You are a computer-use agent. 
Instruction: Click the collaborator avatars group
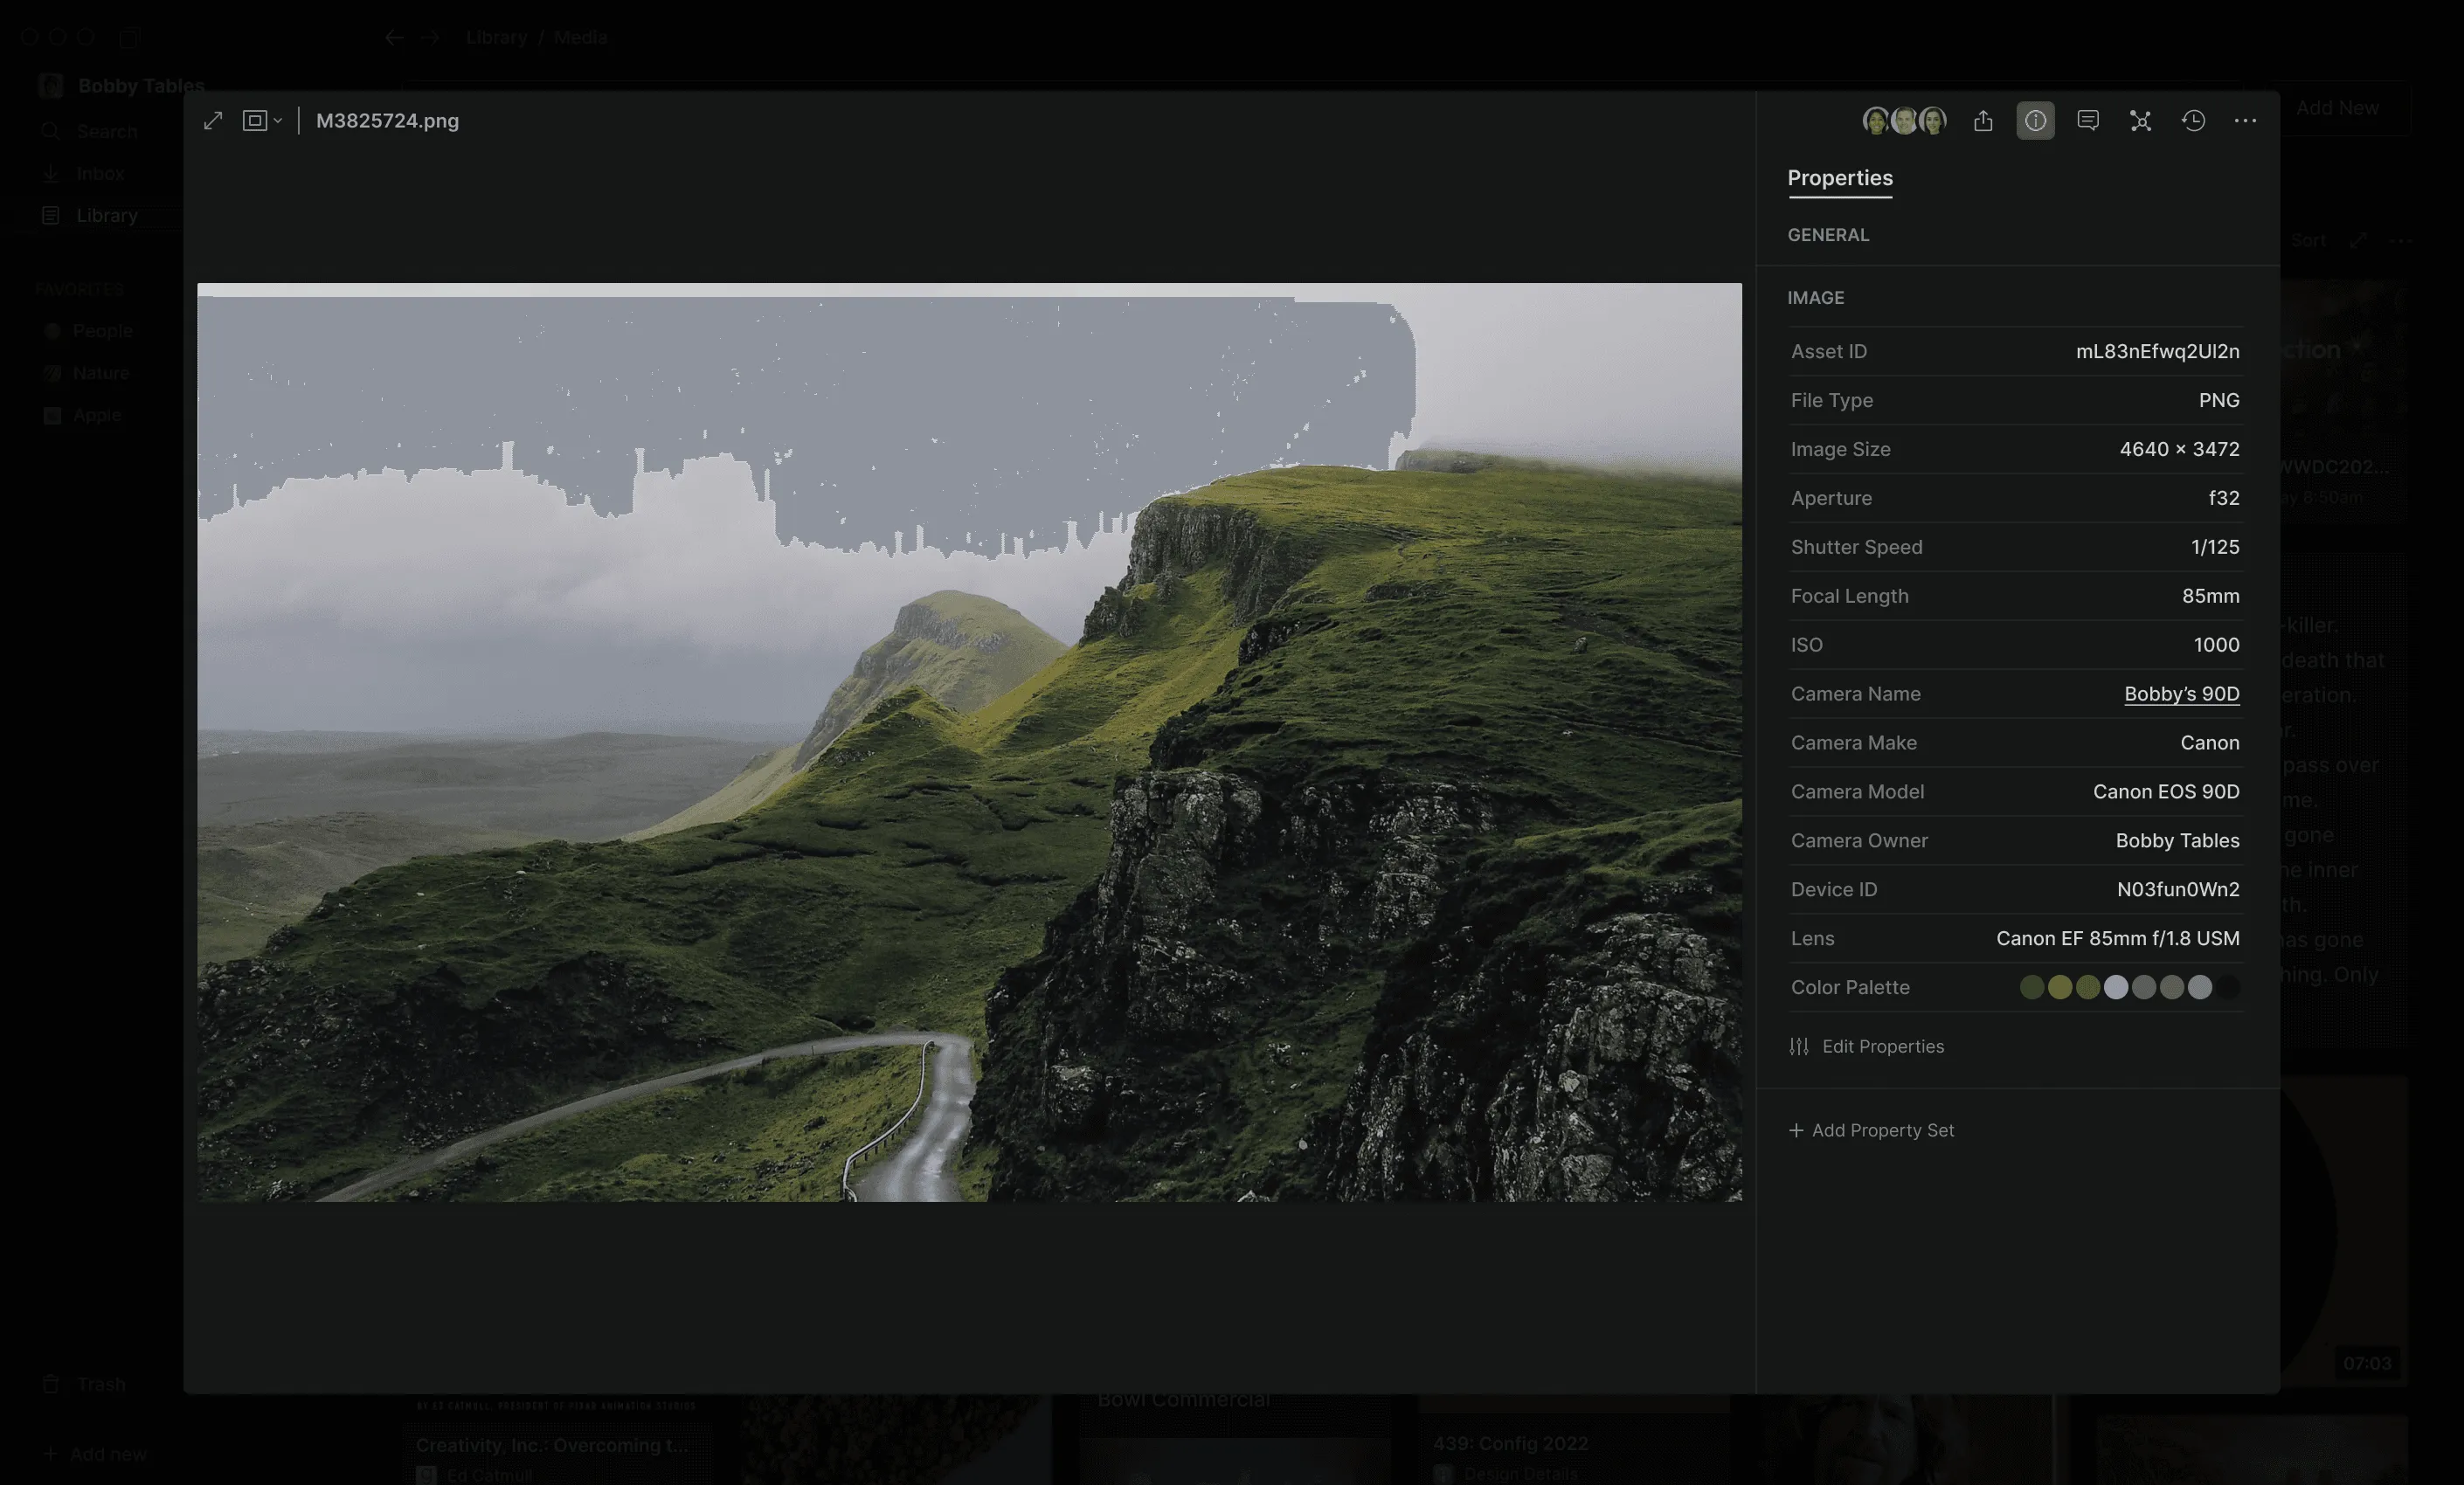click(1904, 121)
